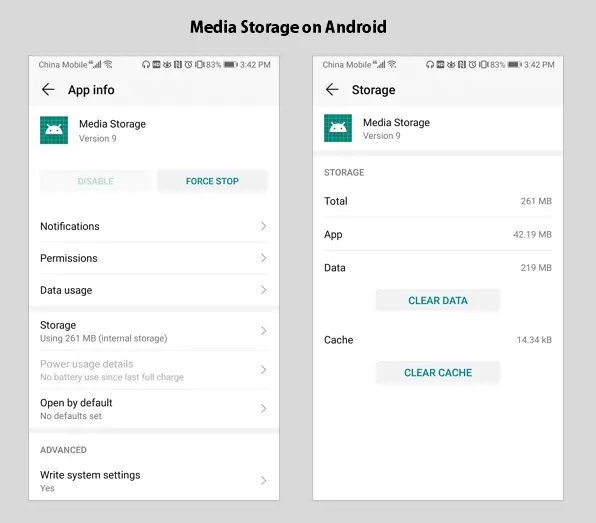The height and width of the screenshot is (523, 596).
Task: Go back from the App info screen
Action: [x=48, y=90]
